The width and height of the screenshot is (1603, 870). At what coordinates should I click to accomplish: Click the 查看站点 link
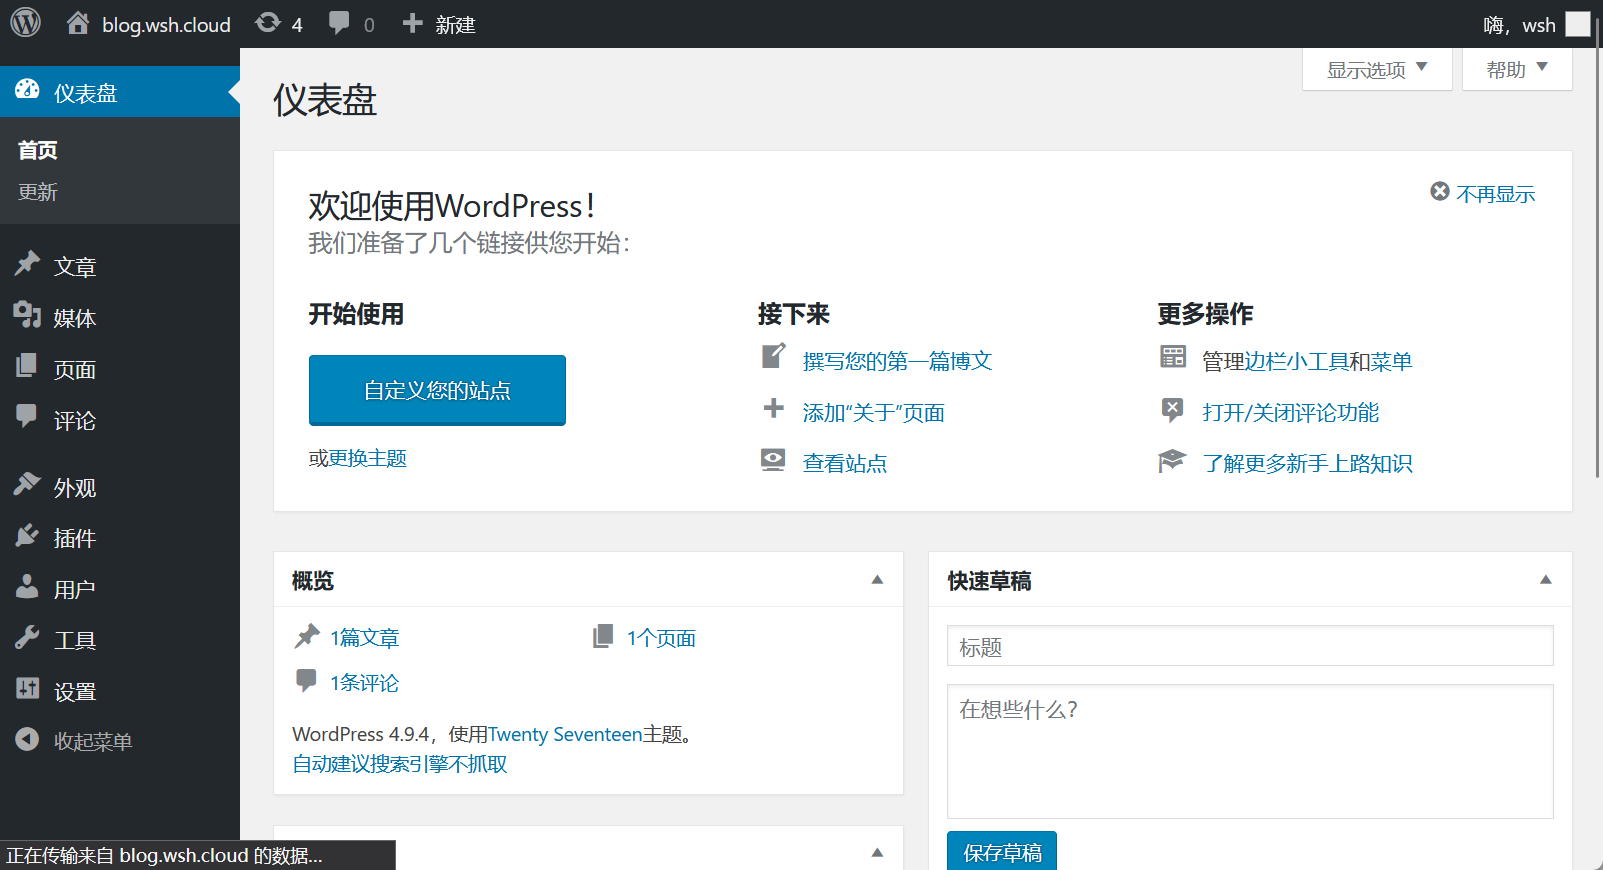tap(844, 463)
